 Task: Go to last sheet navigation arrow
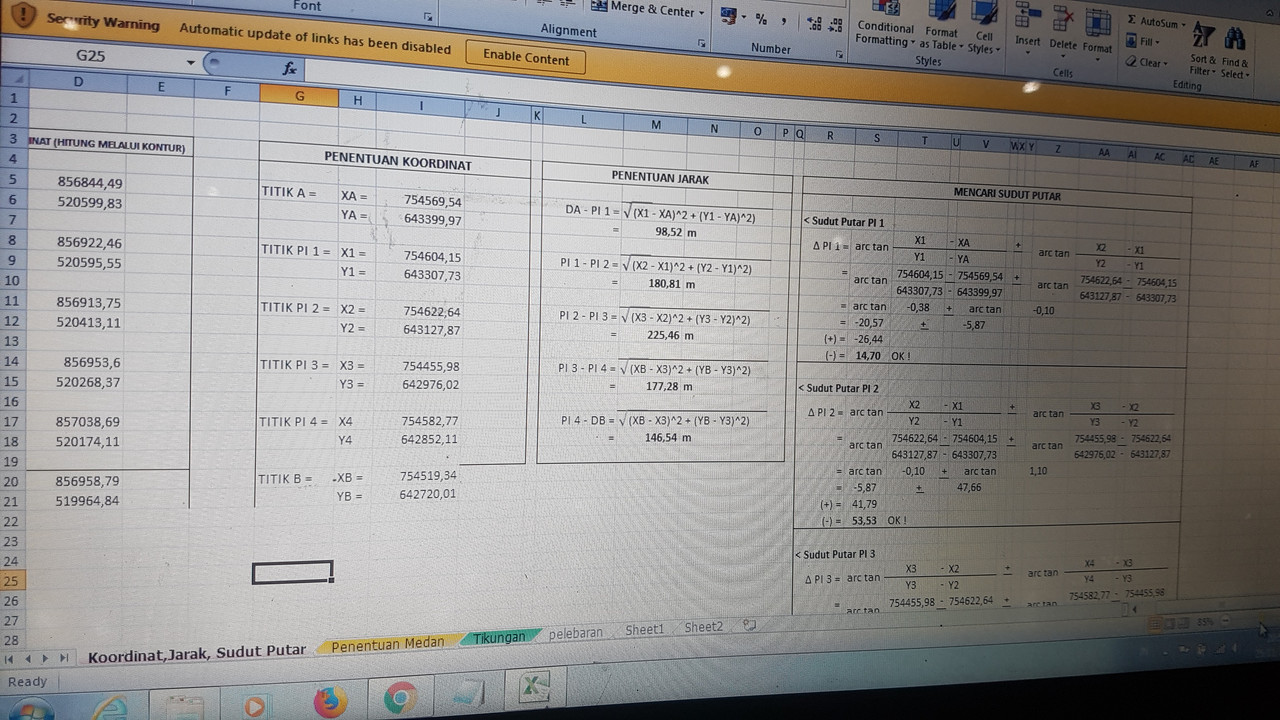point(63,658)
